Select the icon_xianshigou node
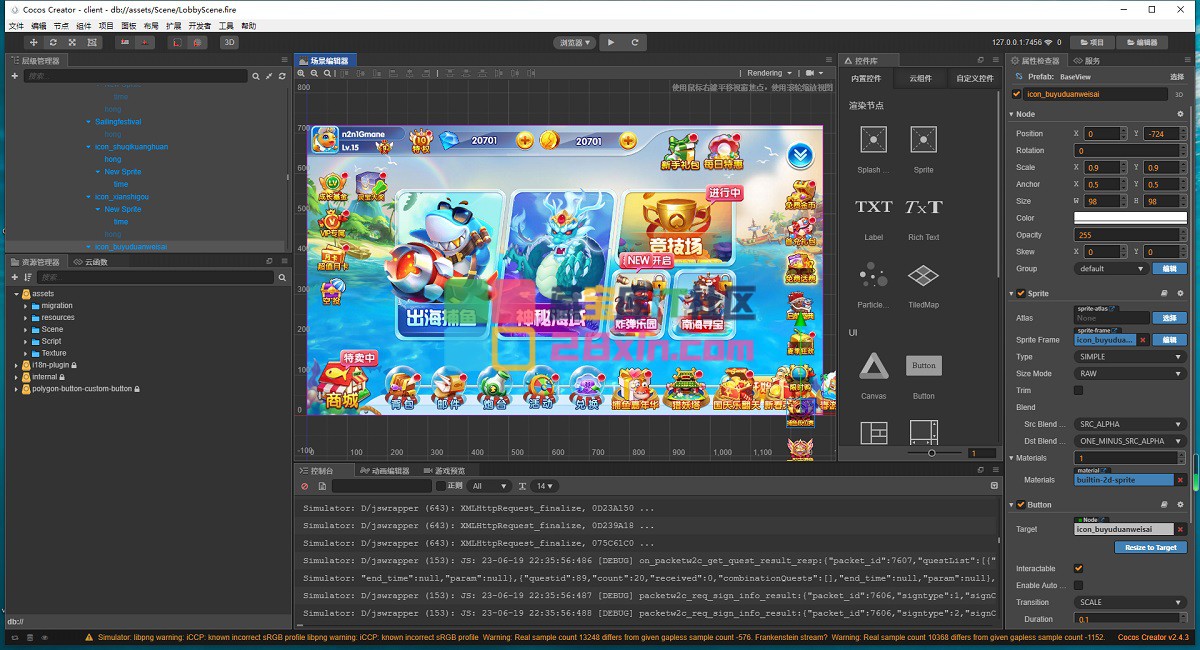Image resolution: width=1200 pixels, height=650 pixels. click(122, 197)
